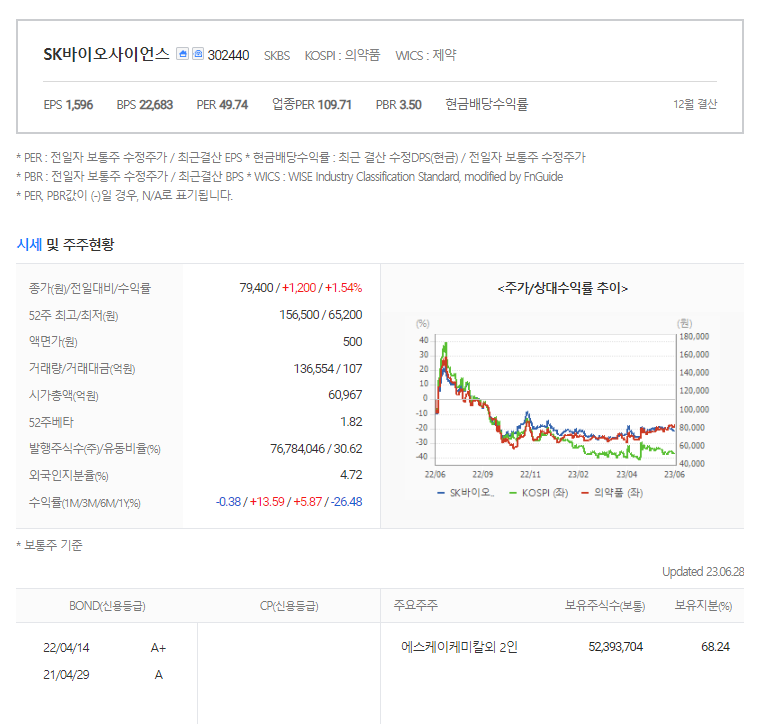Click the * 보통주 기준 footnote
Image resolution: width=759 pixels, height=724 pixels.
(x=49, y=545)
